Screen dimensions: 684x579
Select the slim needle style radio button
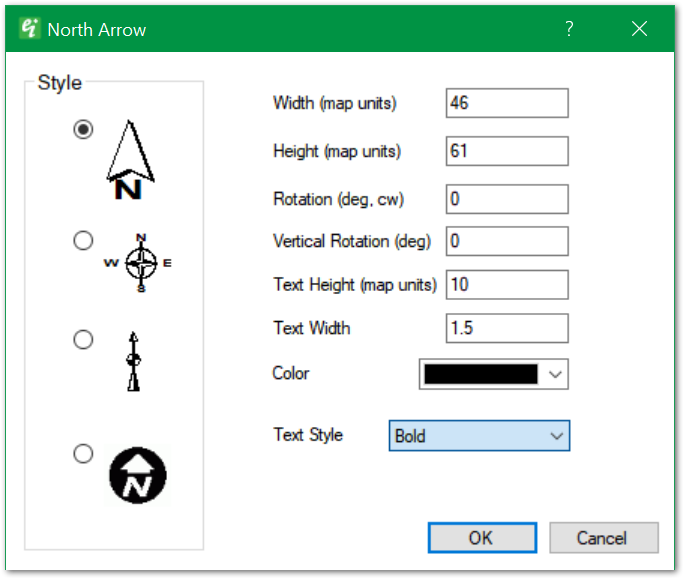(84, 340)
